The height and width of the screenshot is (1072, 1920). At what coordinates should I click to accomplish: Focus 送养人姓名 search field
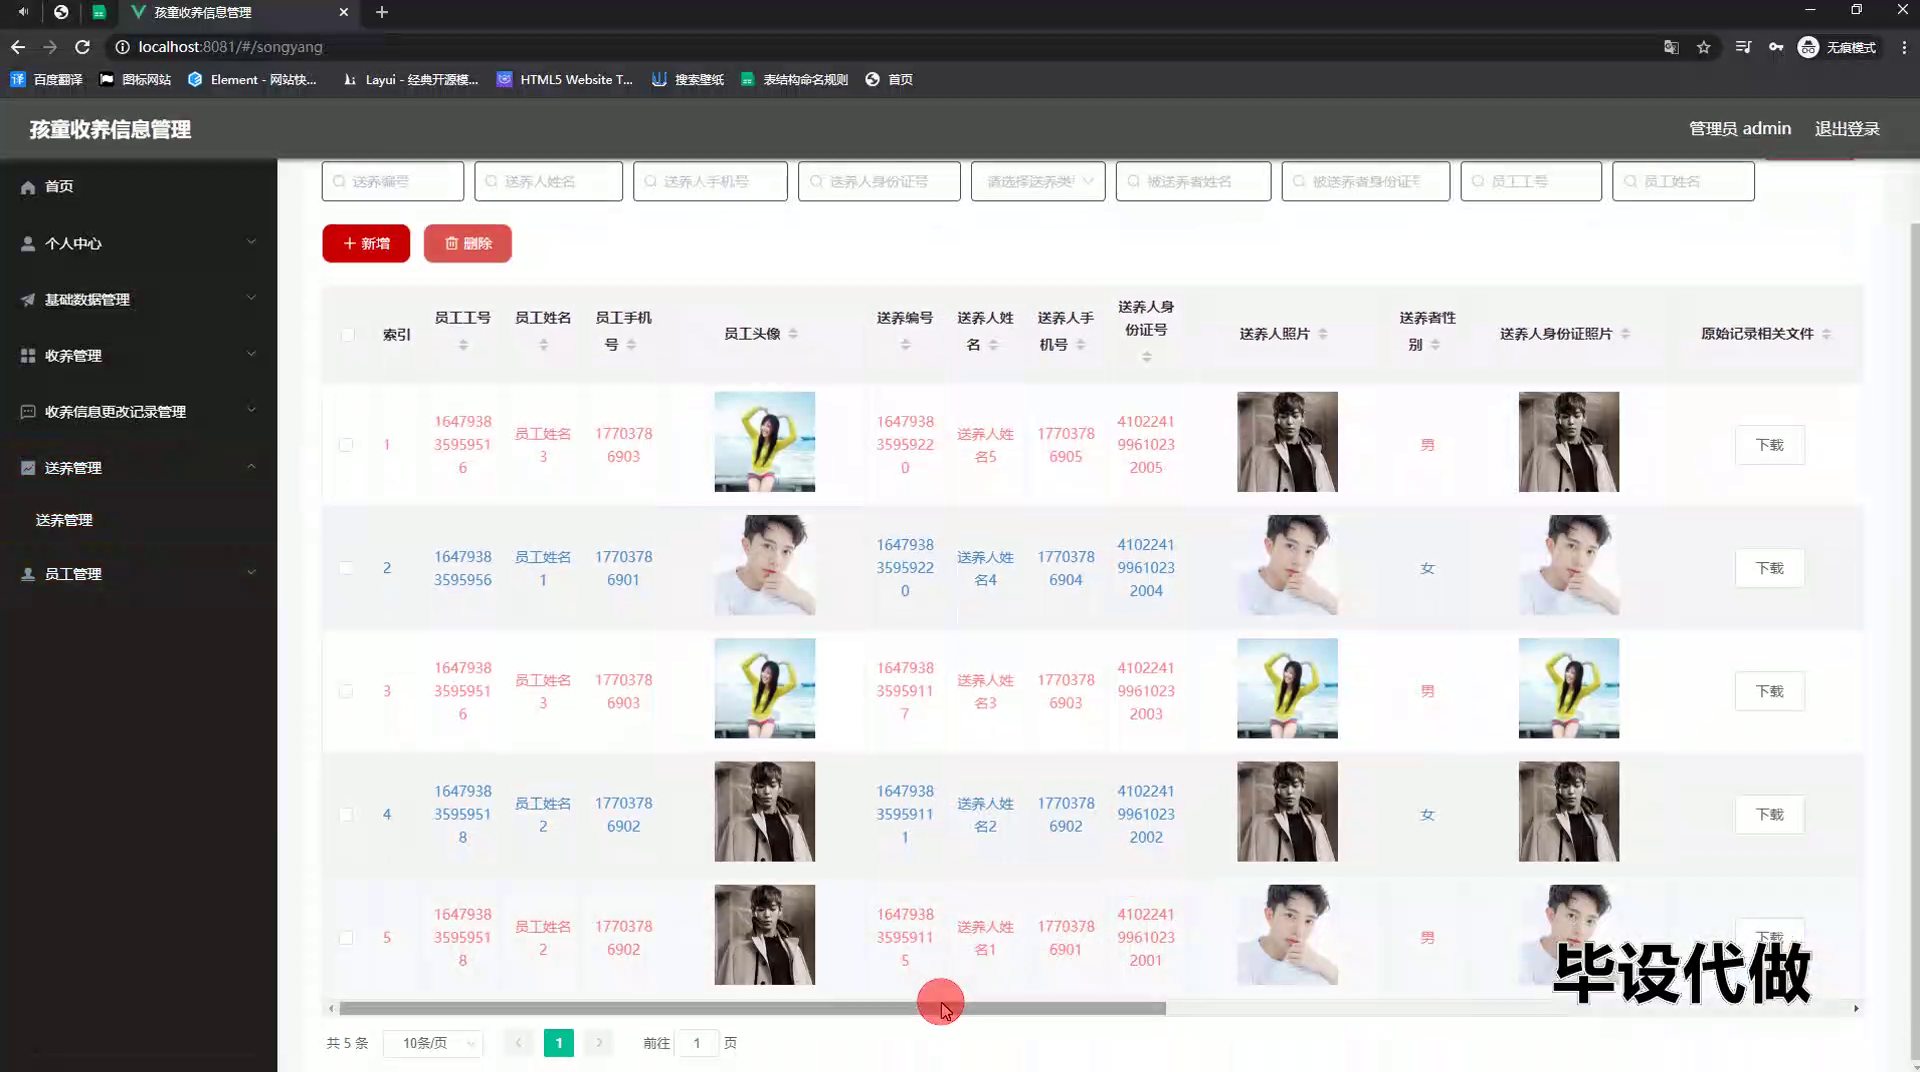(x=548, y=181)
